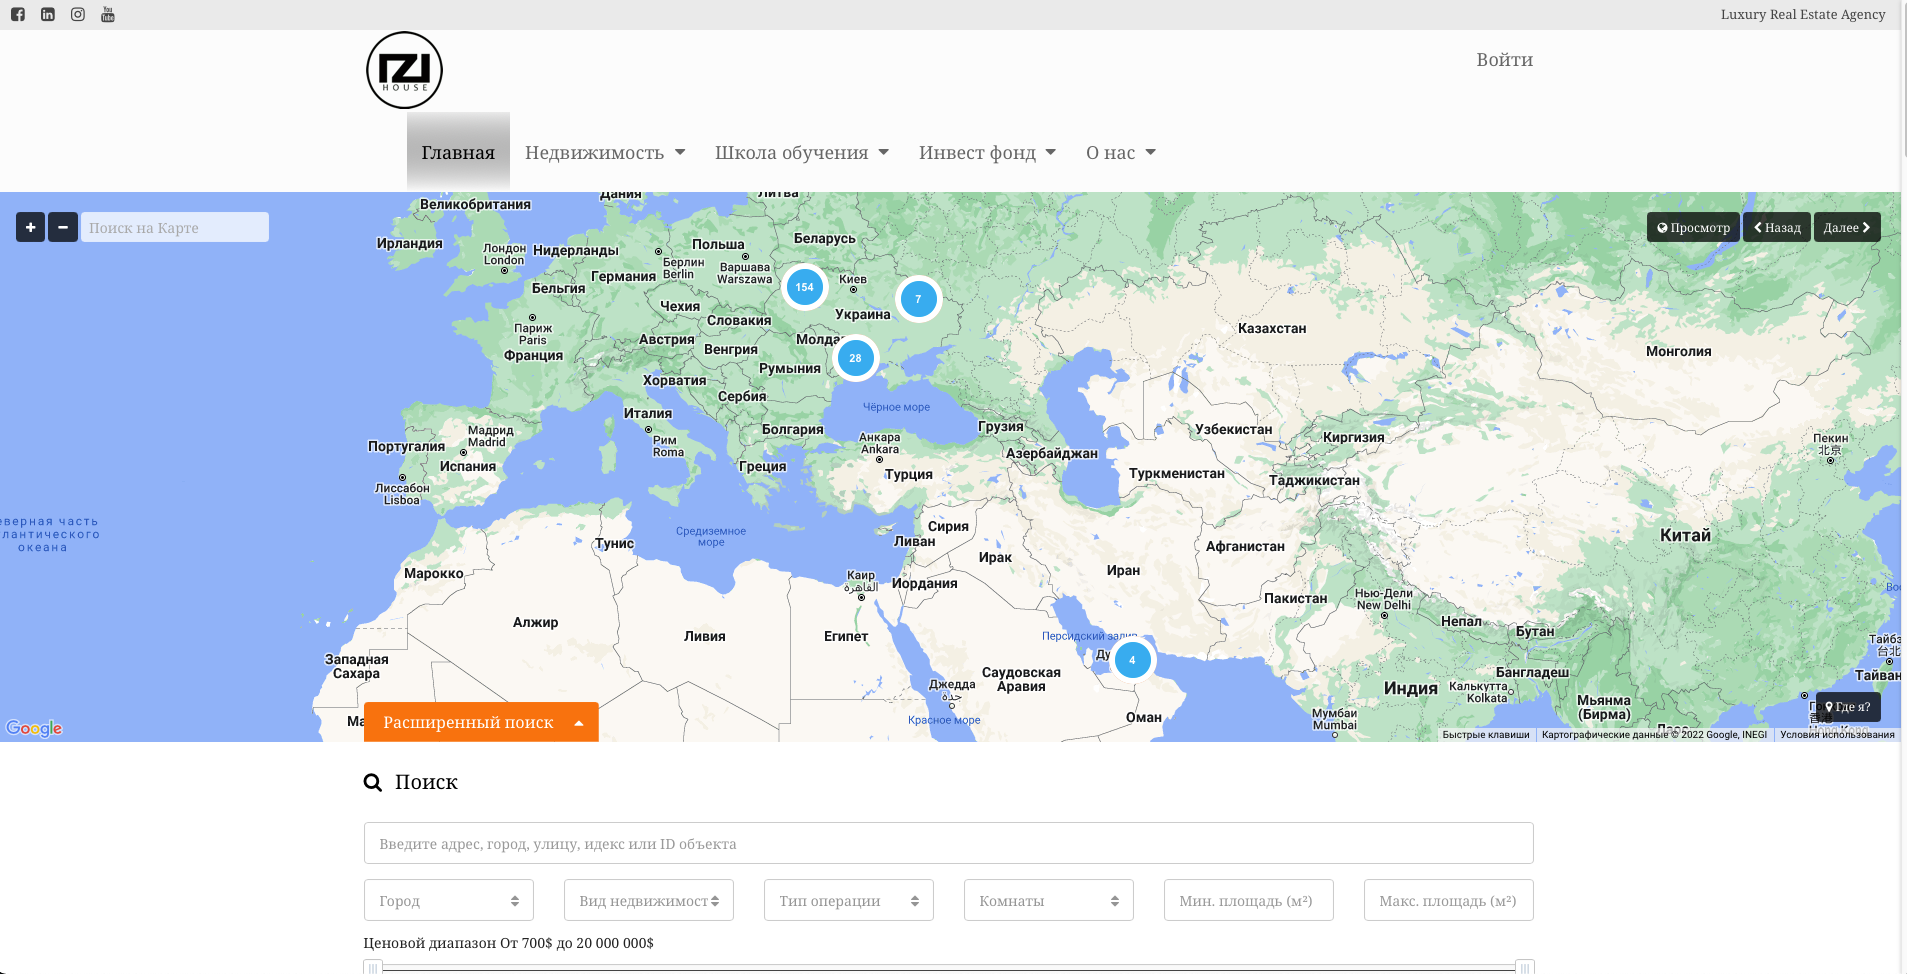Open the YouTube social icon

(x=108, y=15)
